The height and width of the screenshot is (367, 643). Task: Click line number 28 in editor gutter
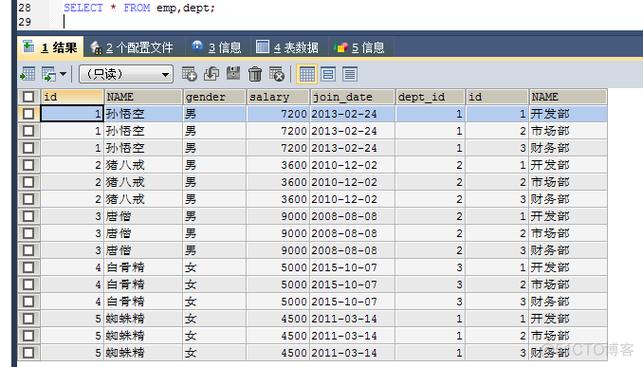tap(25, 7)
